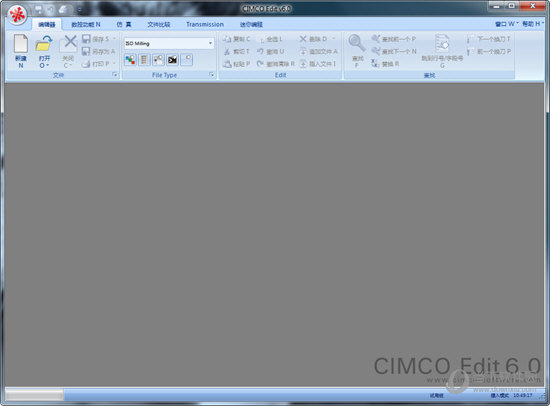Viewport: 550px width, 406px height.
Task: Click the last File Type toolbar icon
Action: coord(187,60)
